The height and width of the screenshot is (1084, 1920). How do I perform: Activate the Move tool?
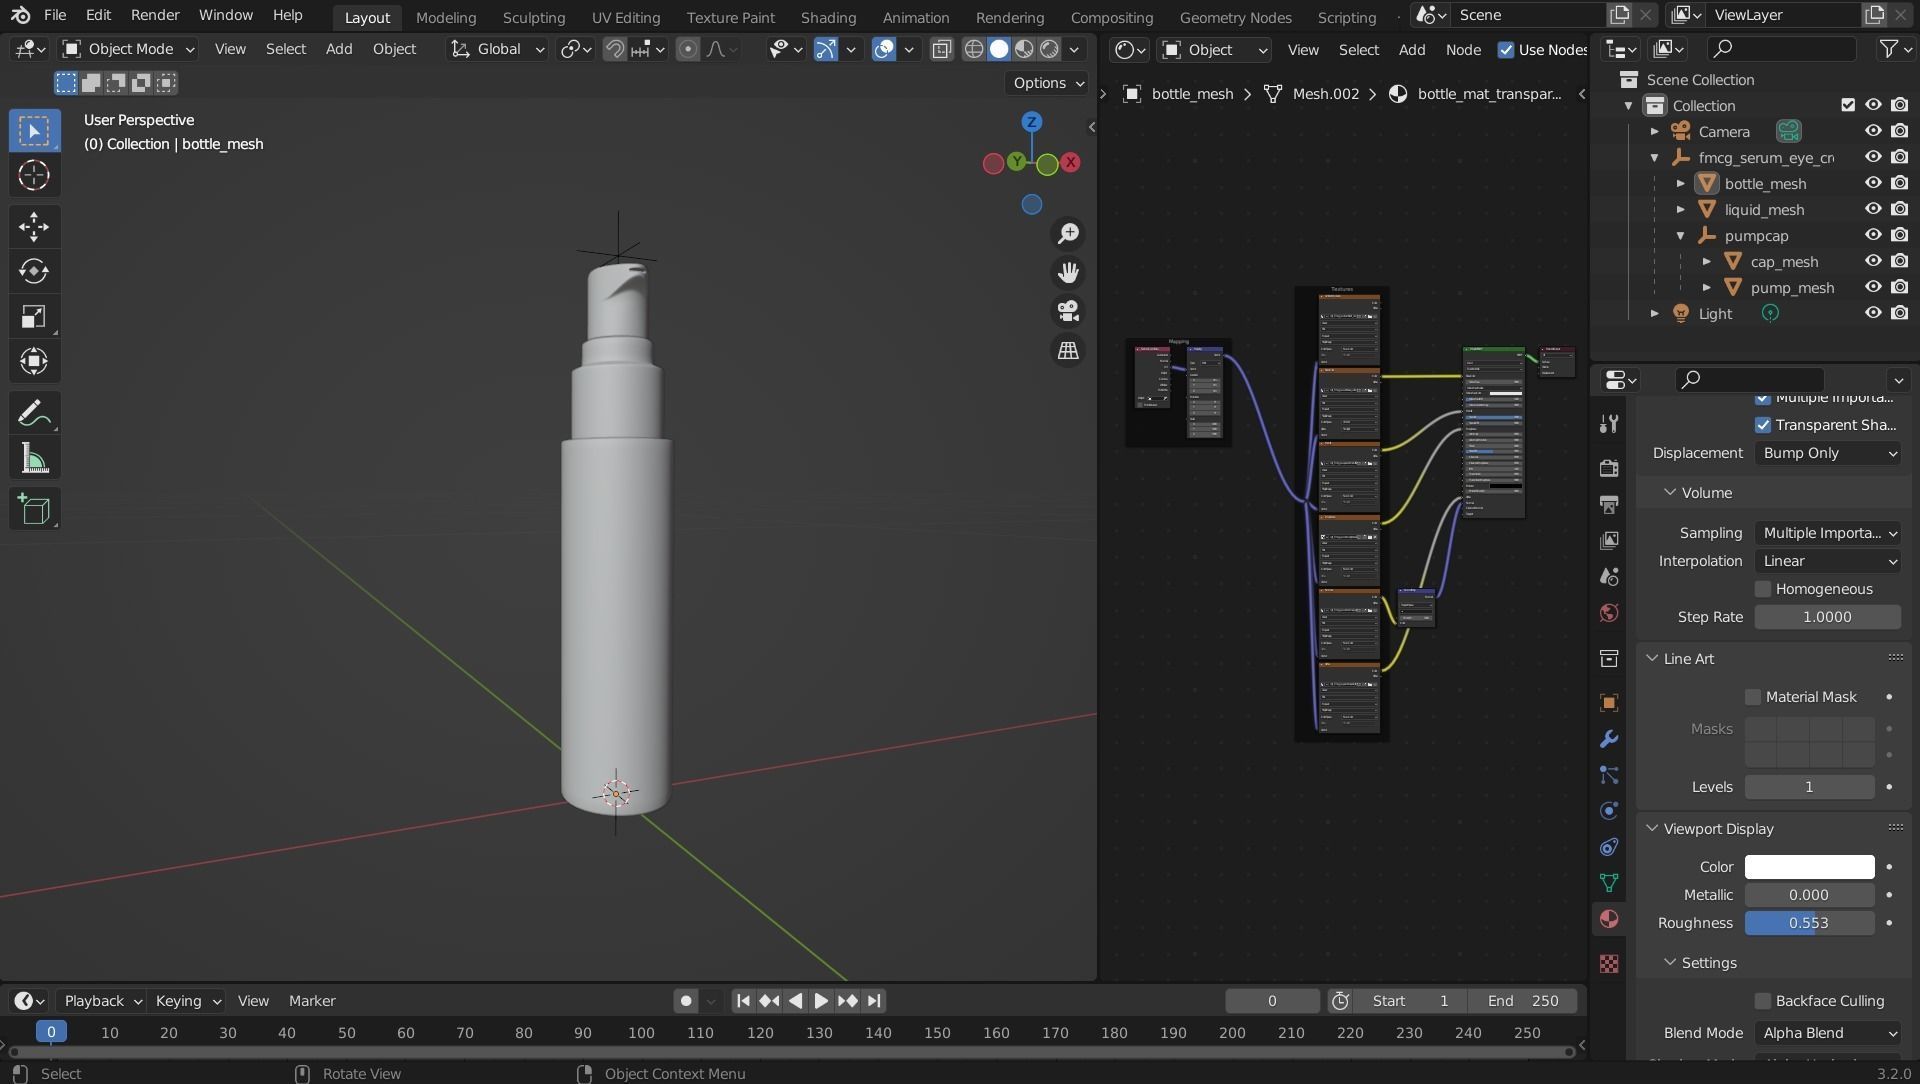34,227
